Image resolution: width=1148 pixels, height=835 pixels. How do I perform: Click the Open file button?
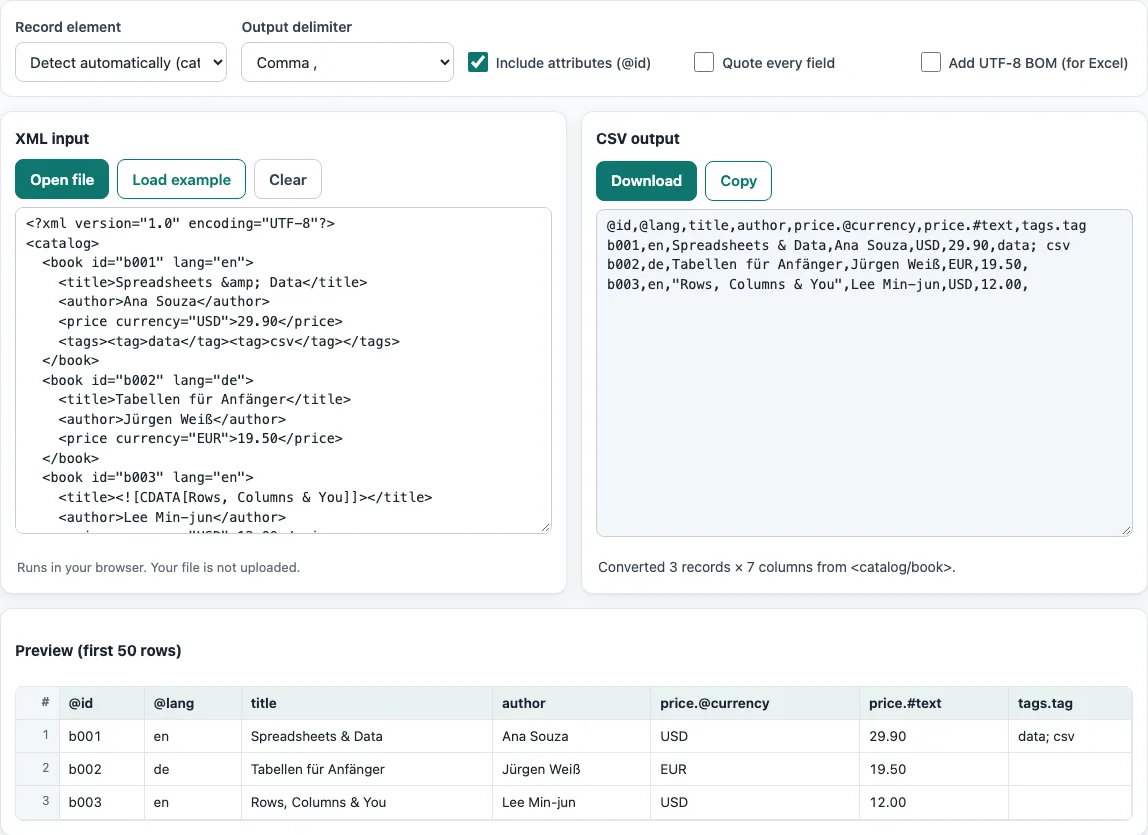tap(62, 179)
